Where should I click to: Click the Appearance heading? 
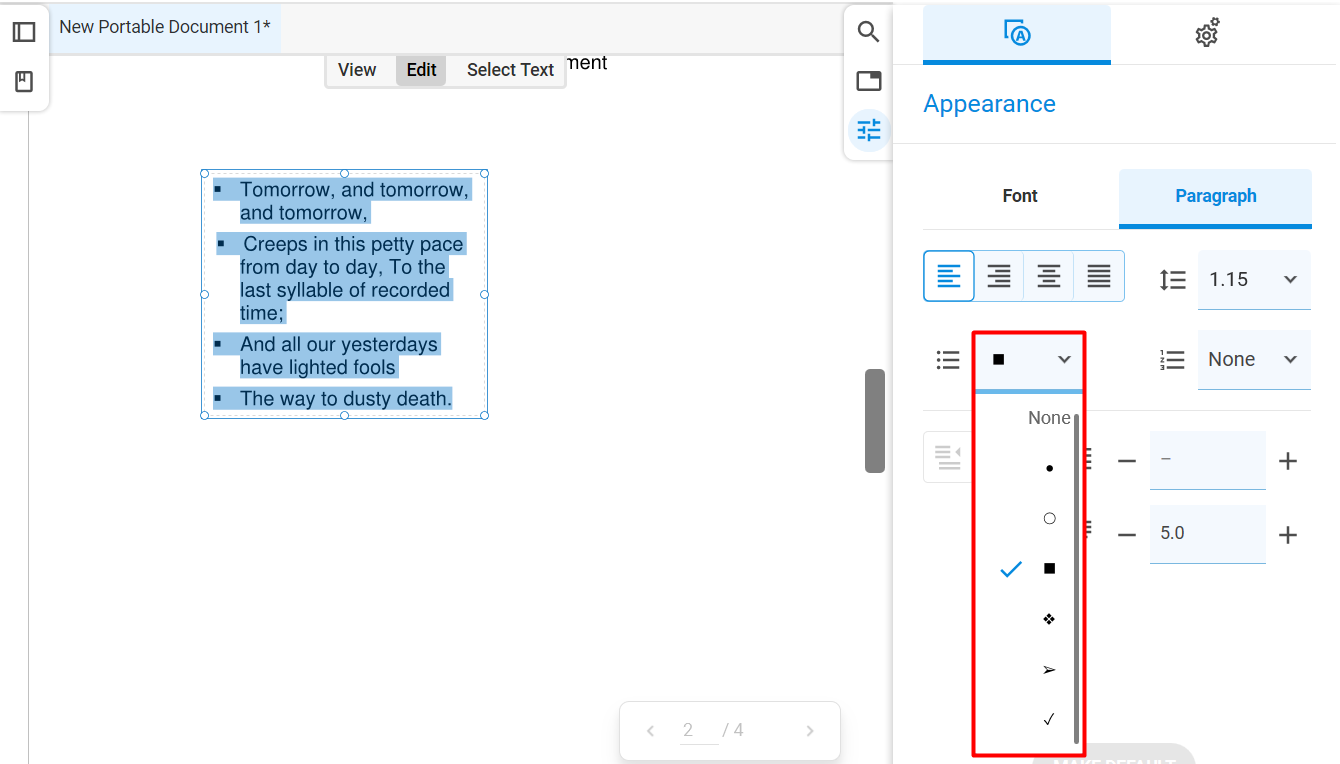pos(989,104)
